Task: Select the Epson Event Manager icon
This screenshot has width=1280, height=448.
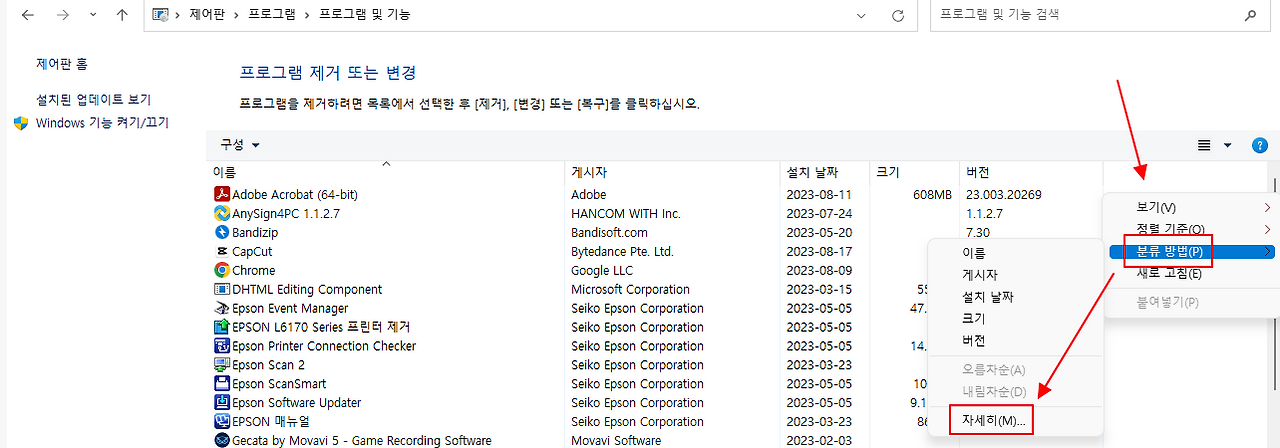Action: [x=222, y=308]
